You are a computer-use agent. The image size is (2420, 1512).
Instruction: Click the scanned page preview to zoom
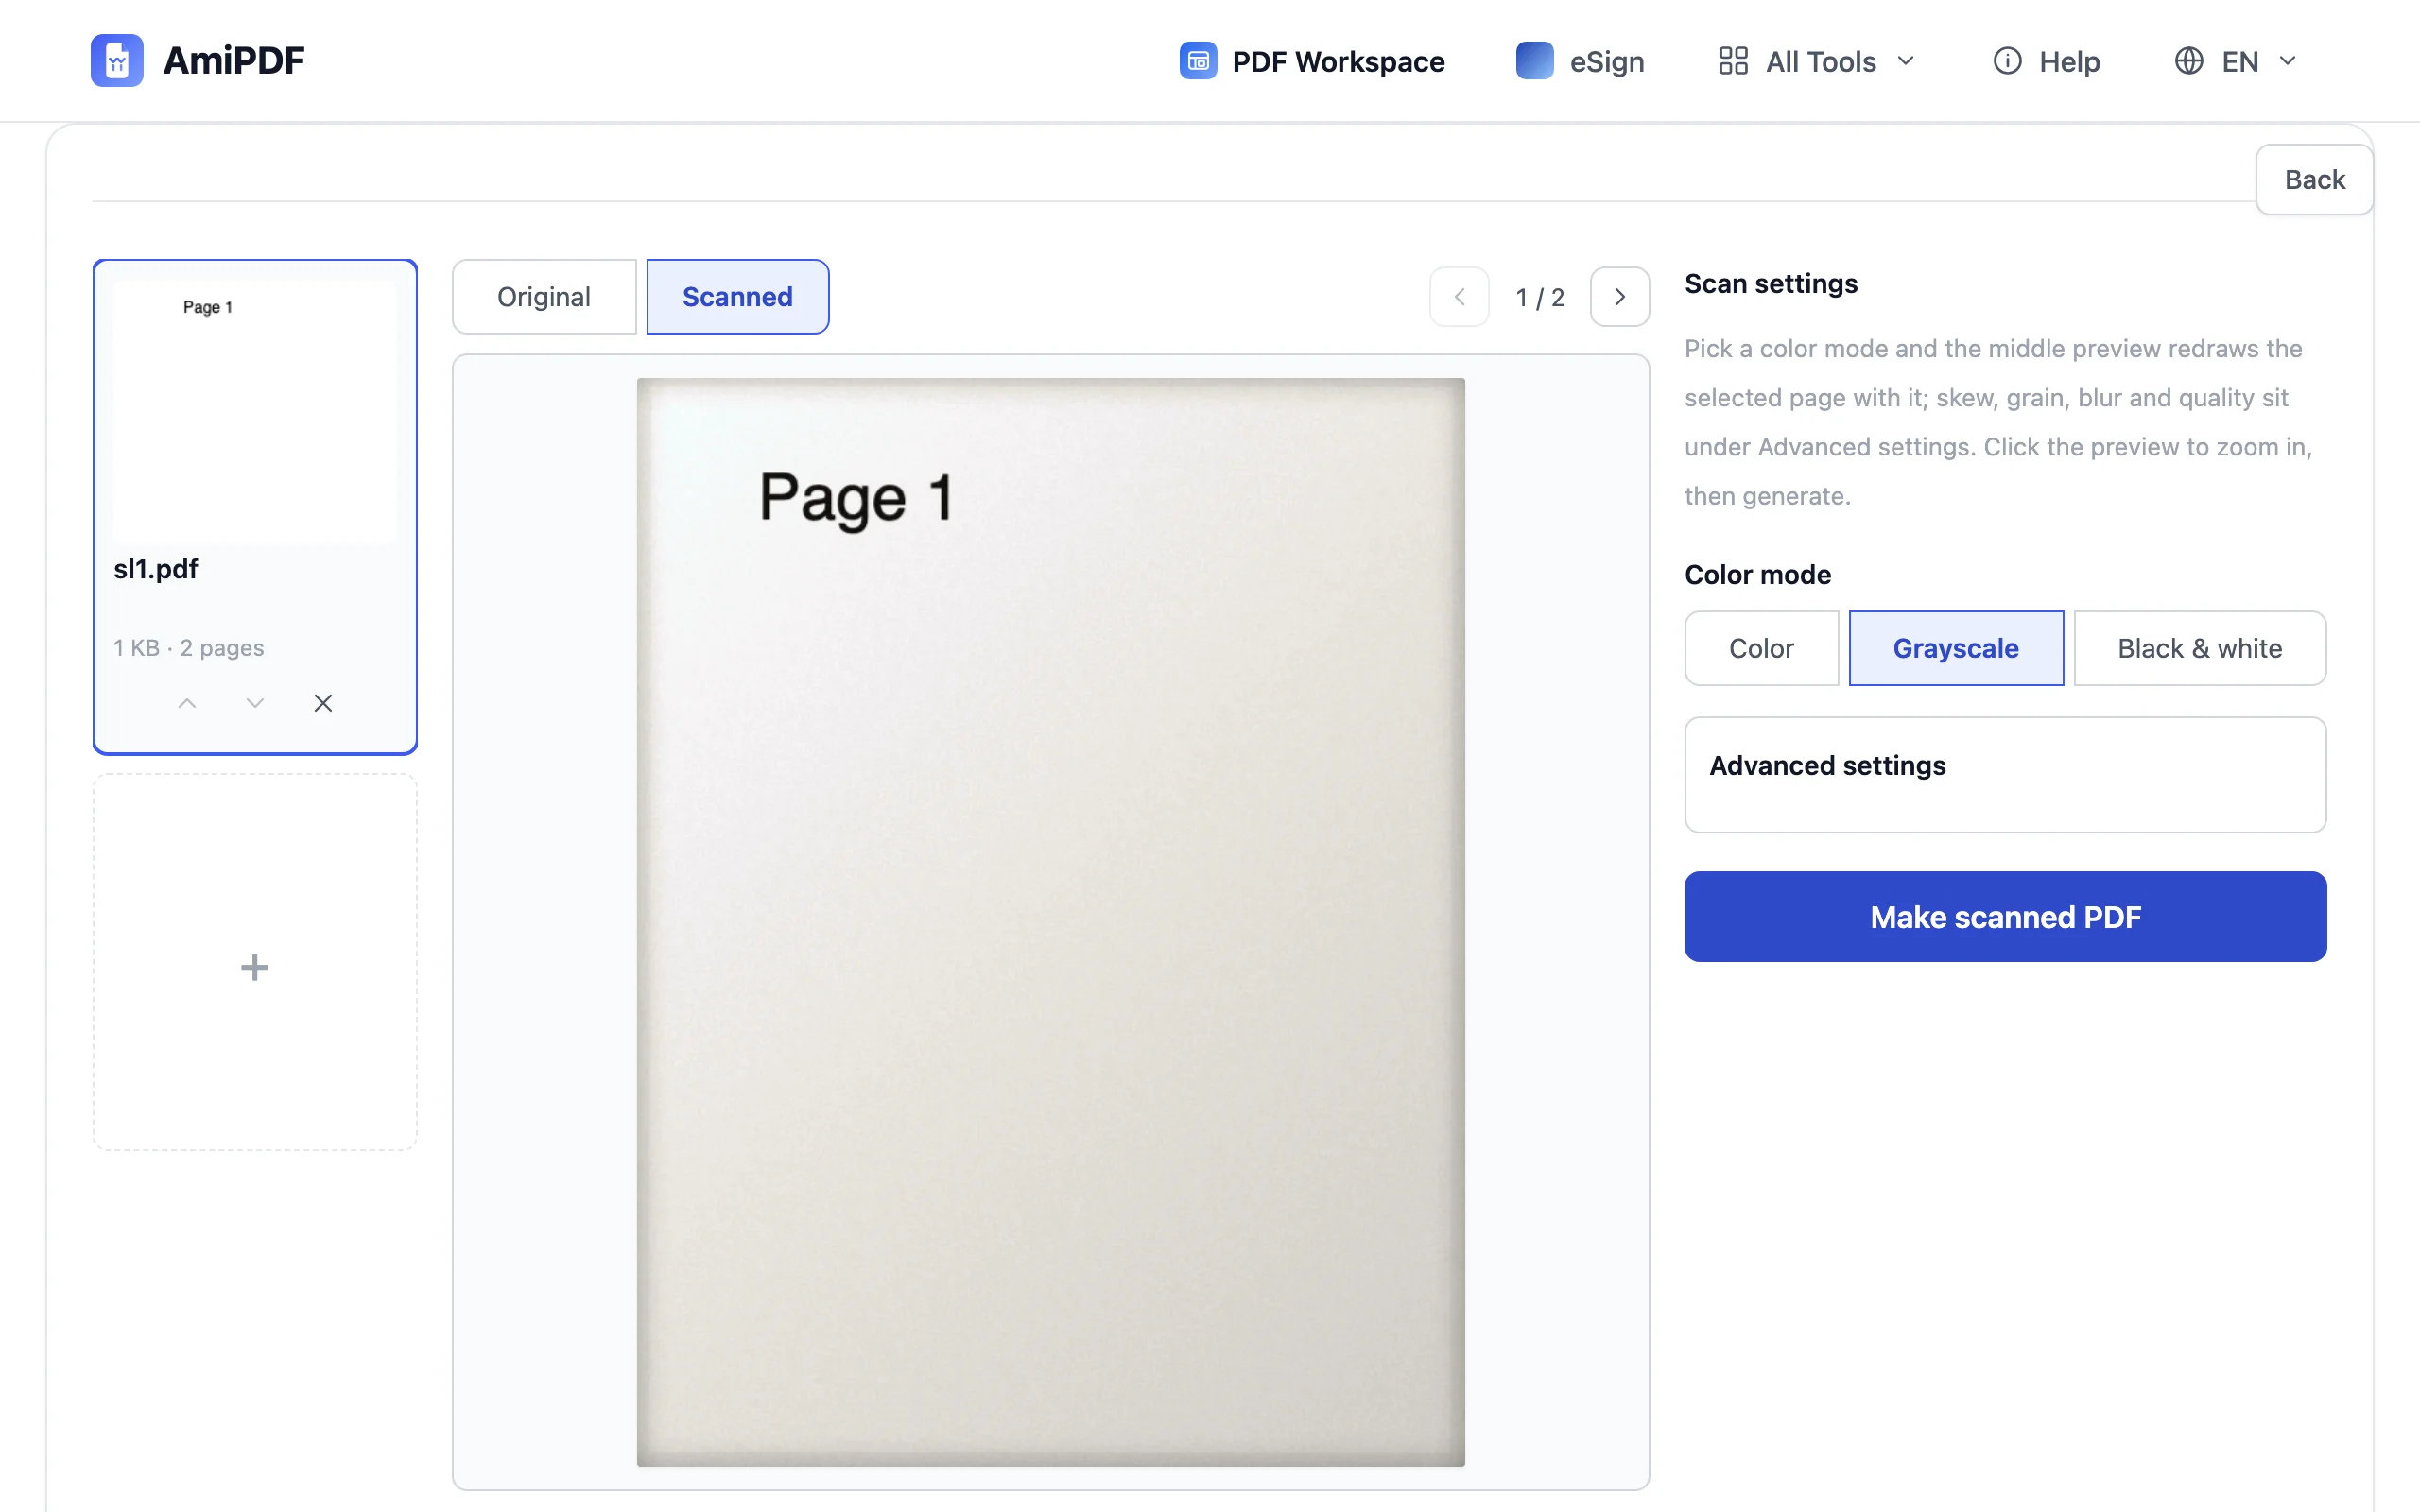pos(1050,921)
